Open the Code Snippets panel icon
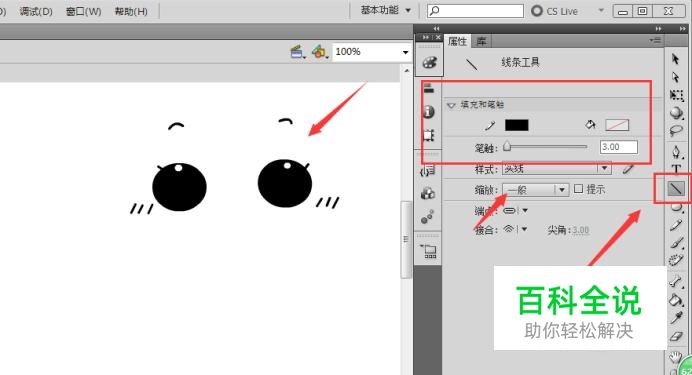 [x=428, y=170]
